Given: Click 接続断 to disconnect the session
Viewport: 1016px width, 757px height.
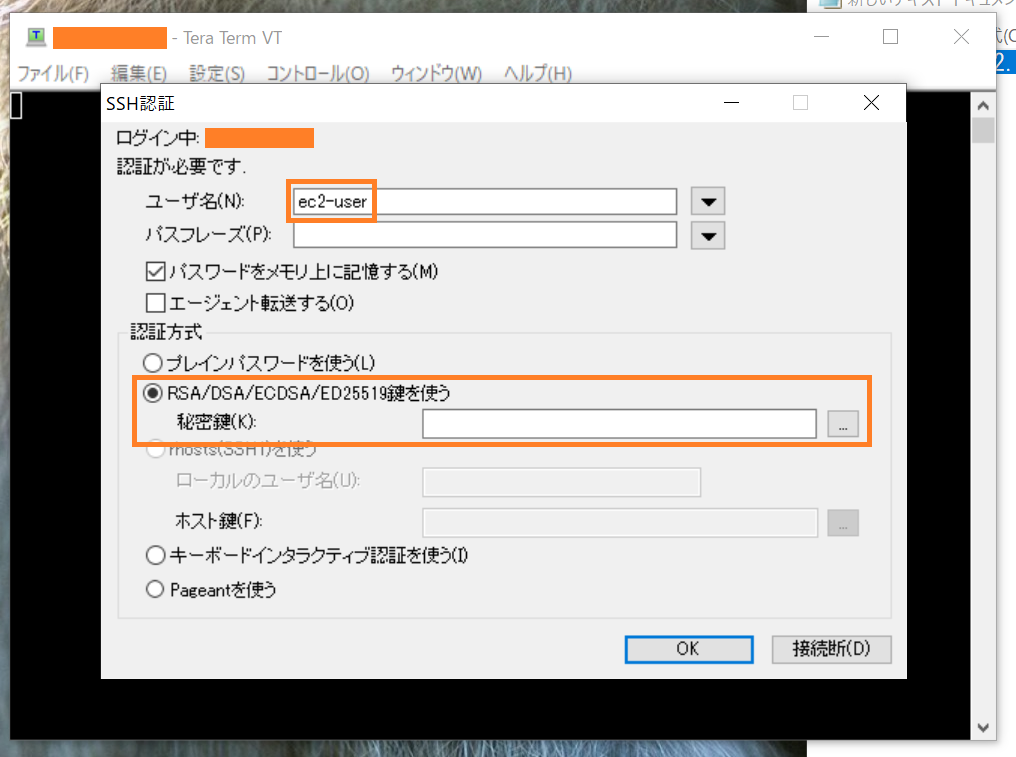Looking at the screenshot, I should tap(830, 649).
